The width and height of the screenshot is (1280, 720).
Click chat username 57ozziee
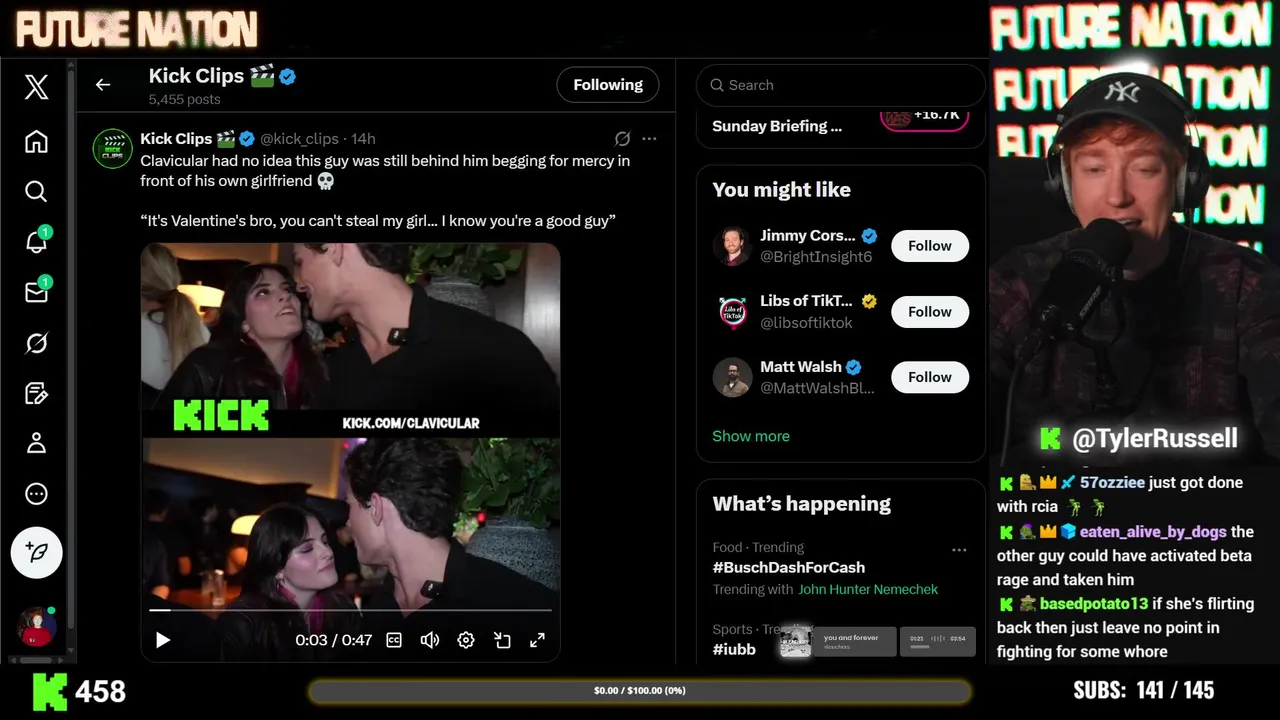[x=1112, y=482]
